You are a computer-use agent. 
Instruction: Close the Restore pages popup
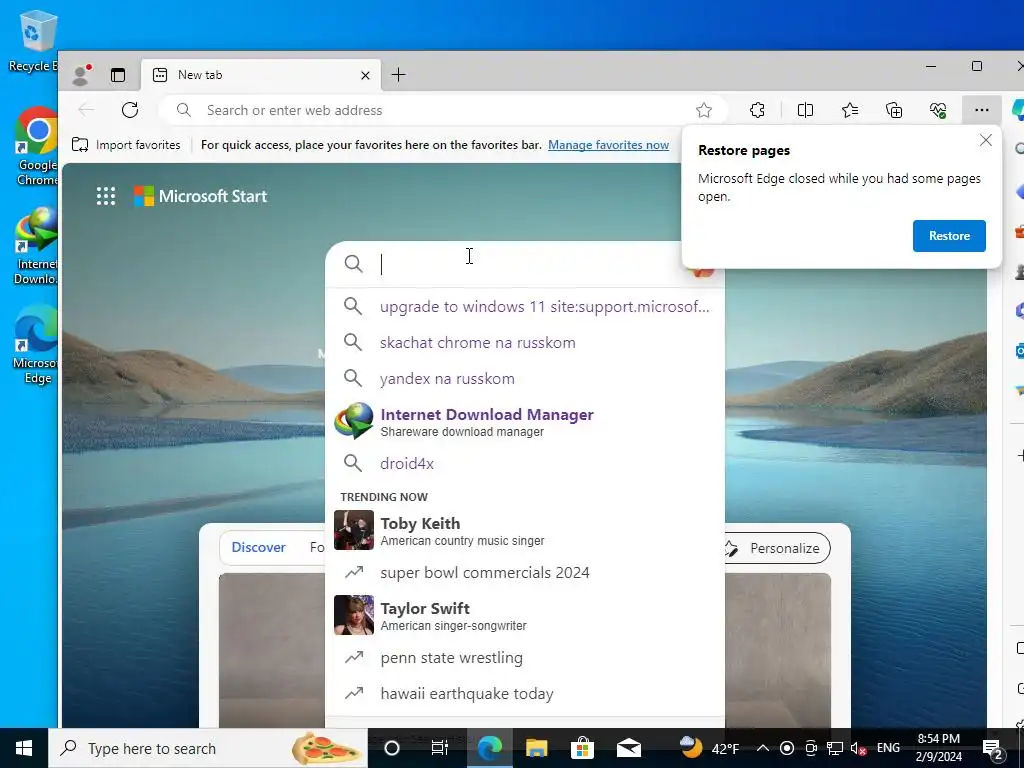(x=986, y=140)
